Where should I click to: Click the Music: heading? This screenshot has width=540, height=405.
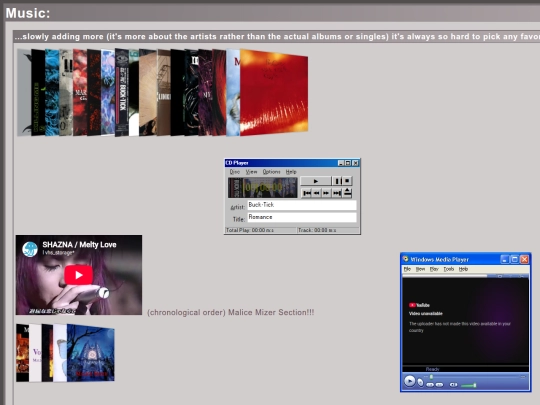(28, 13)
